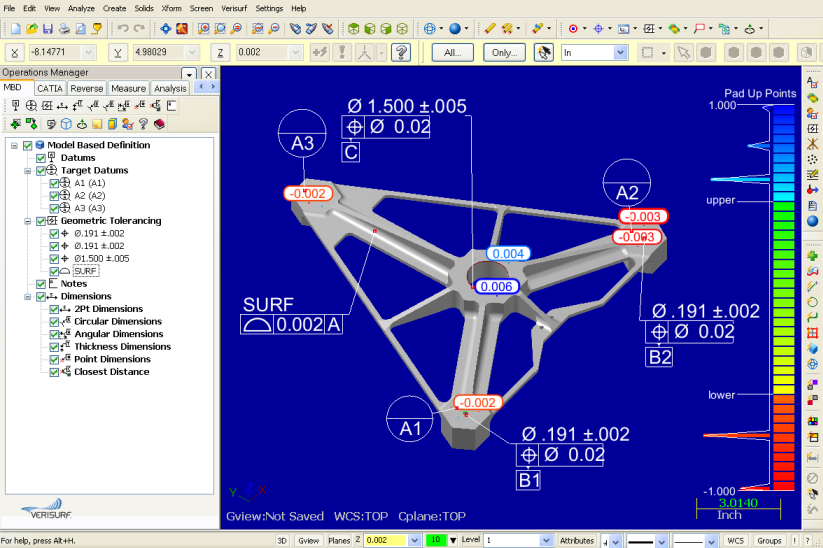Click the lower limit on color scale

pyautogui.click(x=721, y=395)
